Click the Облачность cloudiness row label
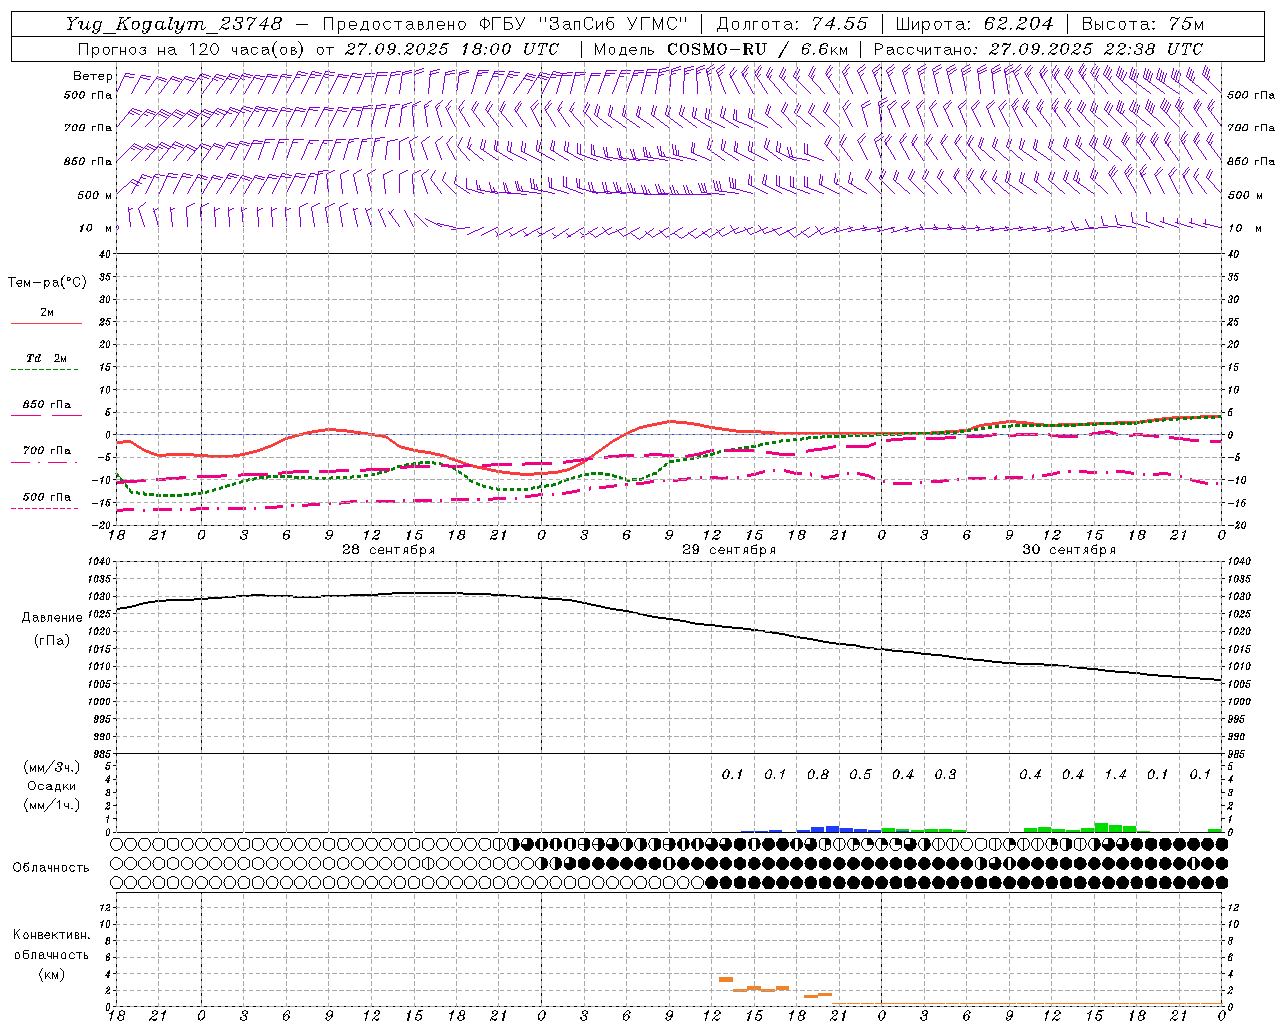Screen dimensions: 1280x1024 [51, 867]
